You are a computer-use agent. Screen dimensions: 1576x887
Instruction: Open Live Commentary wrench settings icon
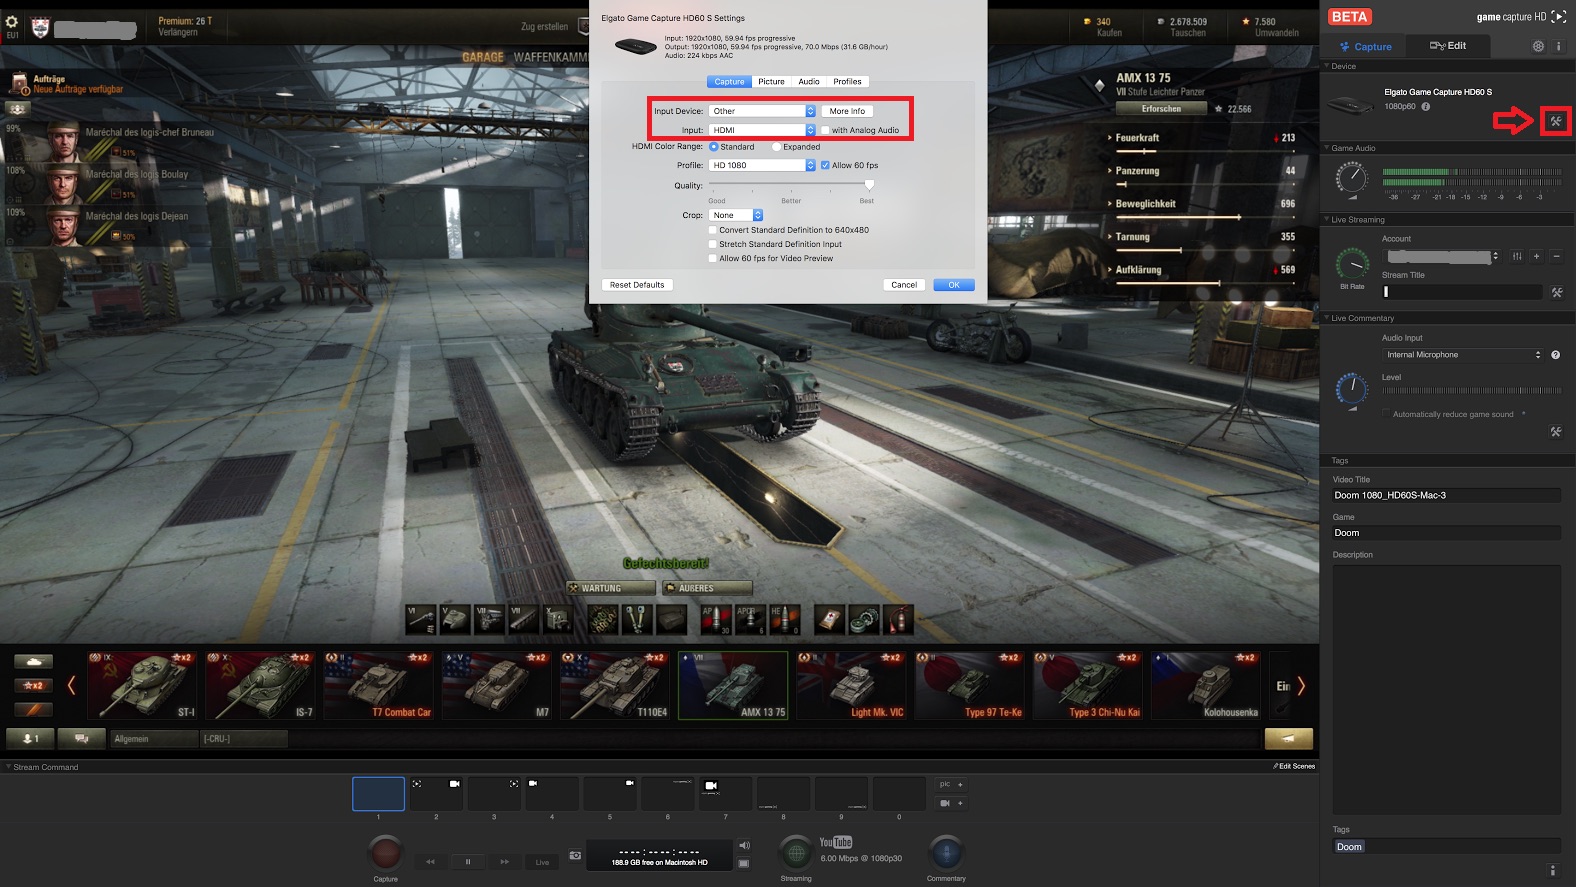click(x=1556, y=432)
